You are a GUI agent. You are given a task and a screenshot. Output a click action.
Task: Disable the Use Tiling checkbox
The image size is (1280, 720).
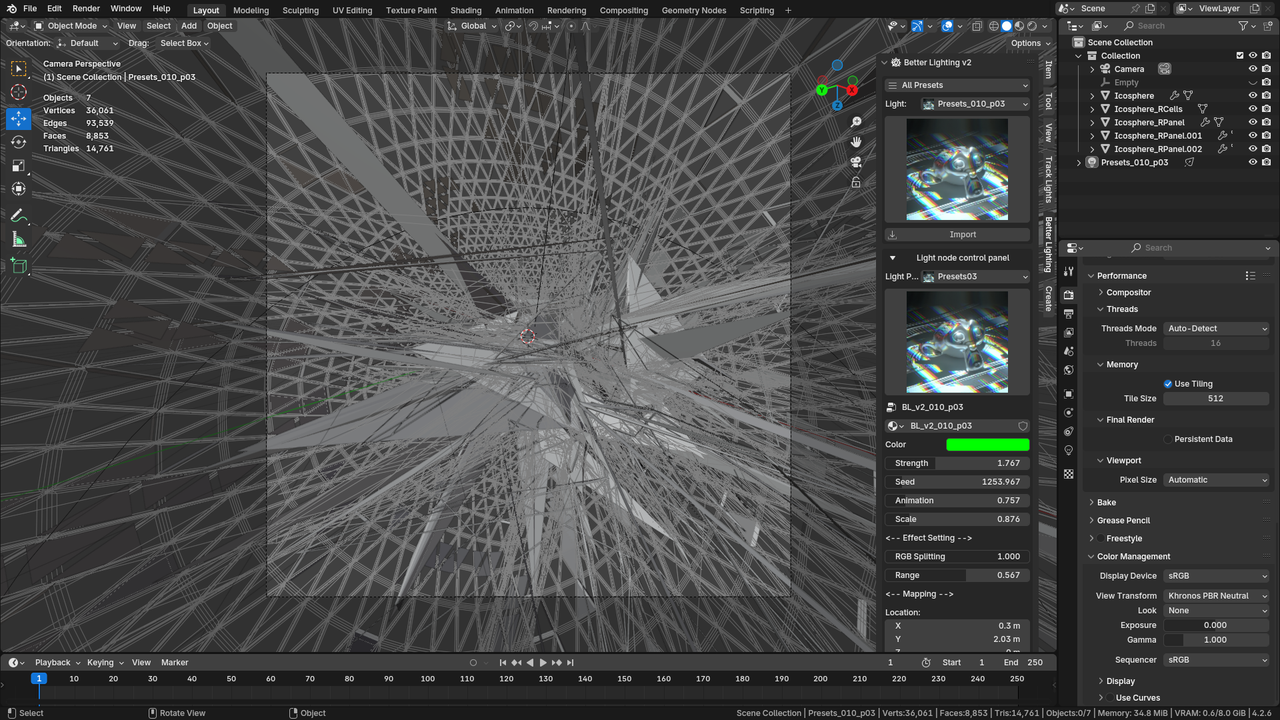[x=1168, y=384]
